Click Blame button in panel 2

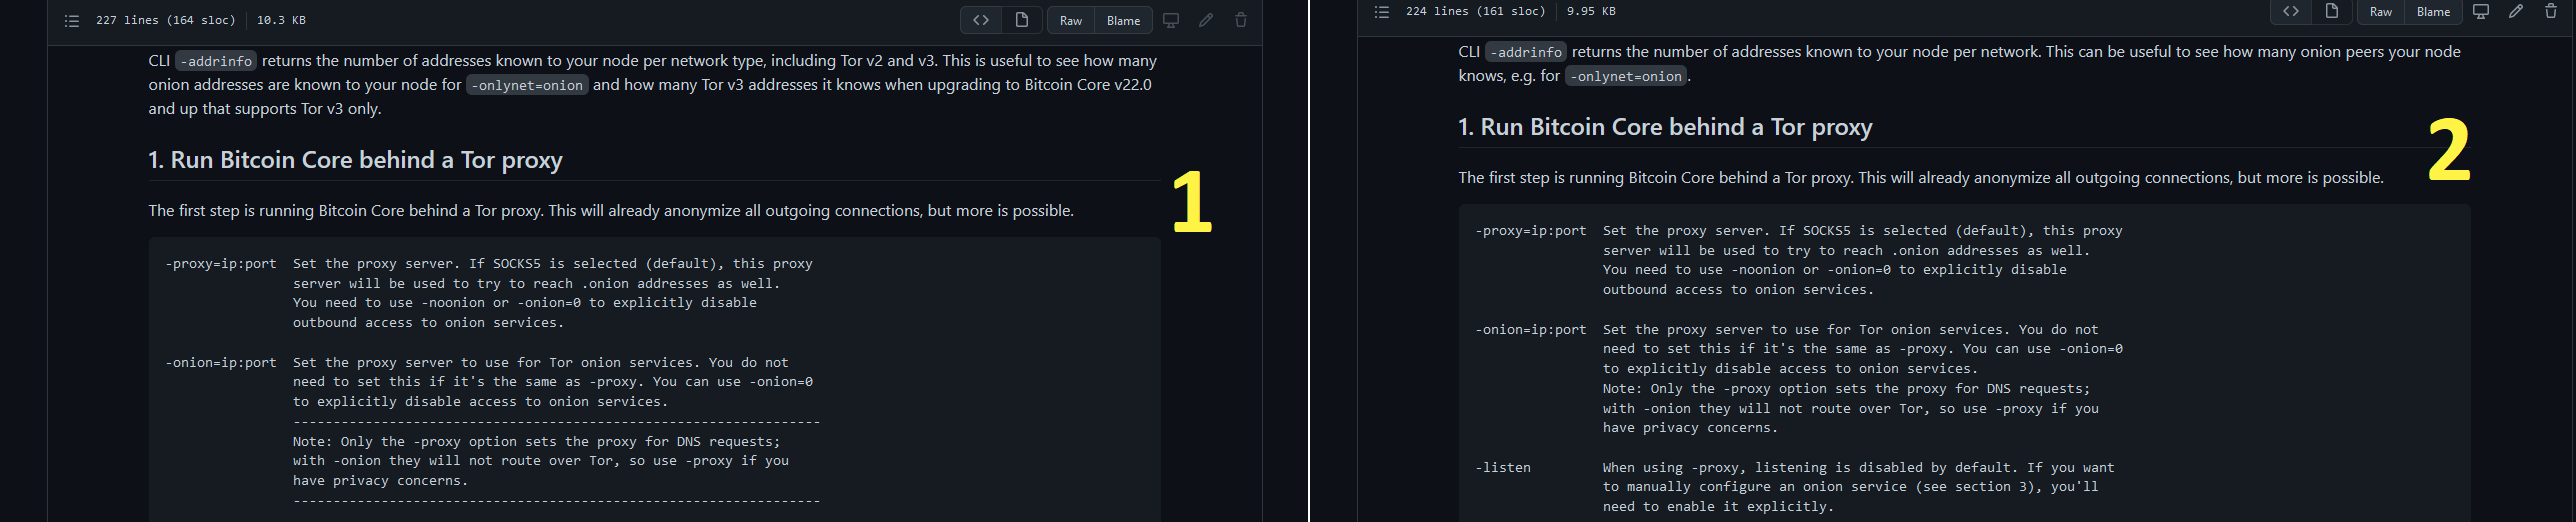[x=2433, y=11]
